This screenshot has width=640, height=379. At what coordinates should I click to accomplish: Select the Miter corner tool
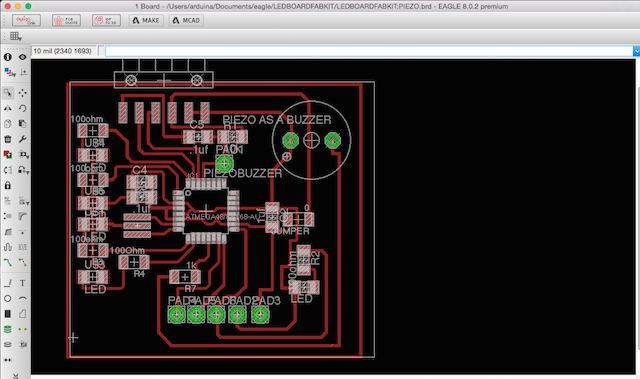pyautogui.click(x=22, y=216)
